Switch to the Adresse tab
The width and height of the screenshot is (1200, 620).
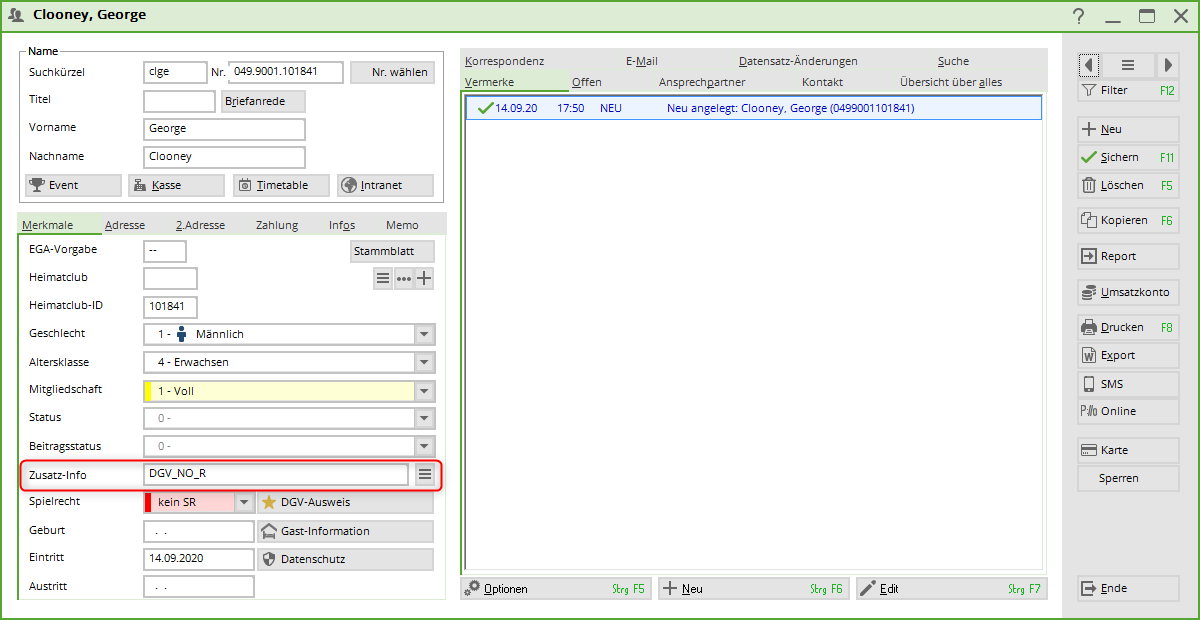pos(125,225)
